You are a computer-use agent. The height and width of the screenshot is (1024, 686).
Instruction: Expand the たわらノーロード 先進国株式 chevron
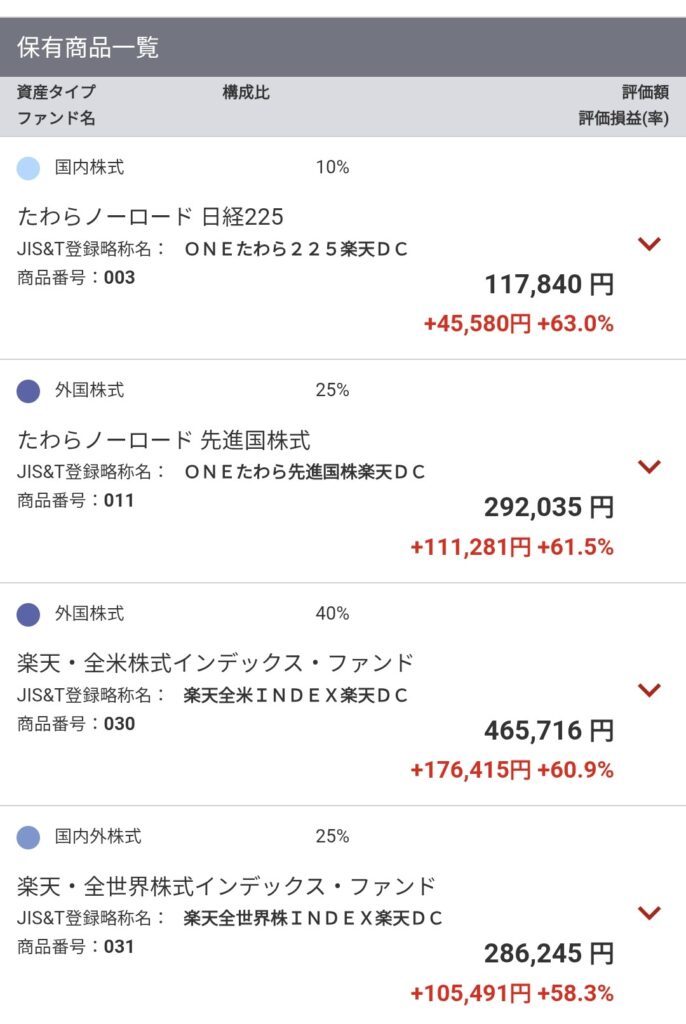[650, 466]
